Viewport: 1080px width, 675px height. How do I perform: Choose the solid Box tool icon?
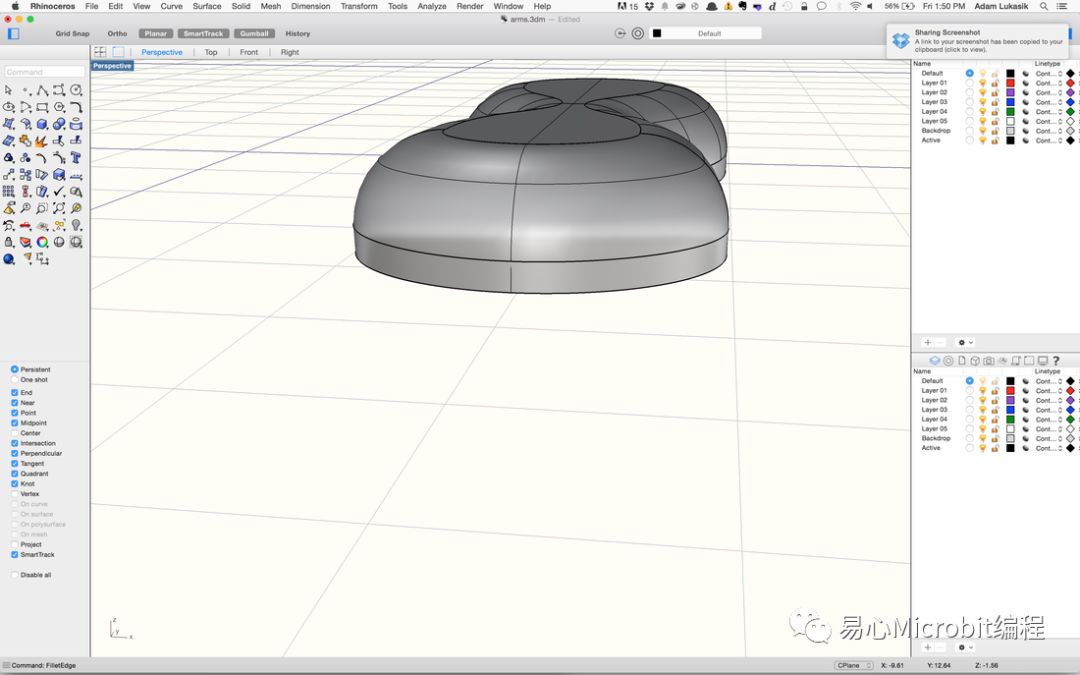point(42,124)
